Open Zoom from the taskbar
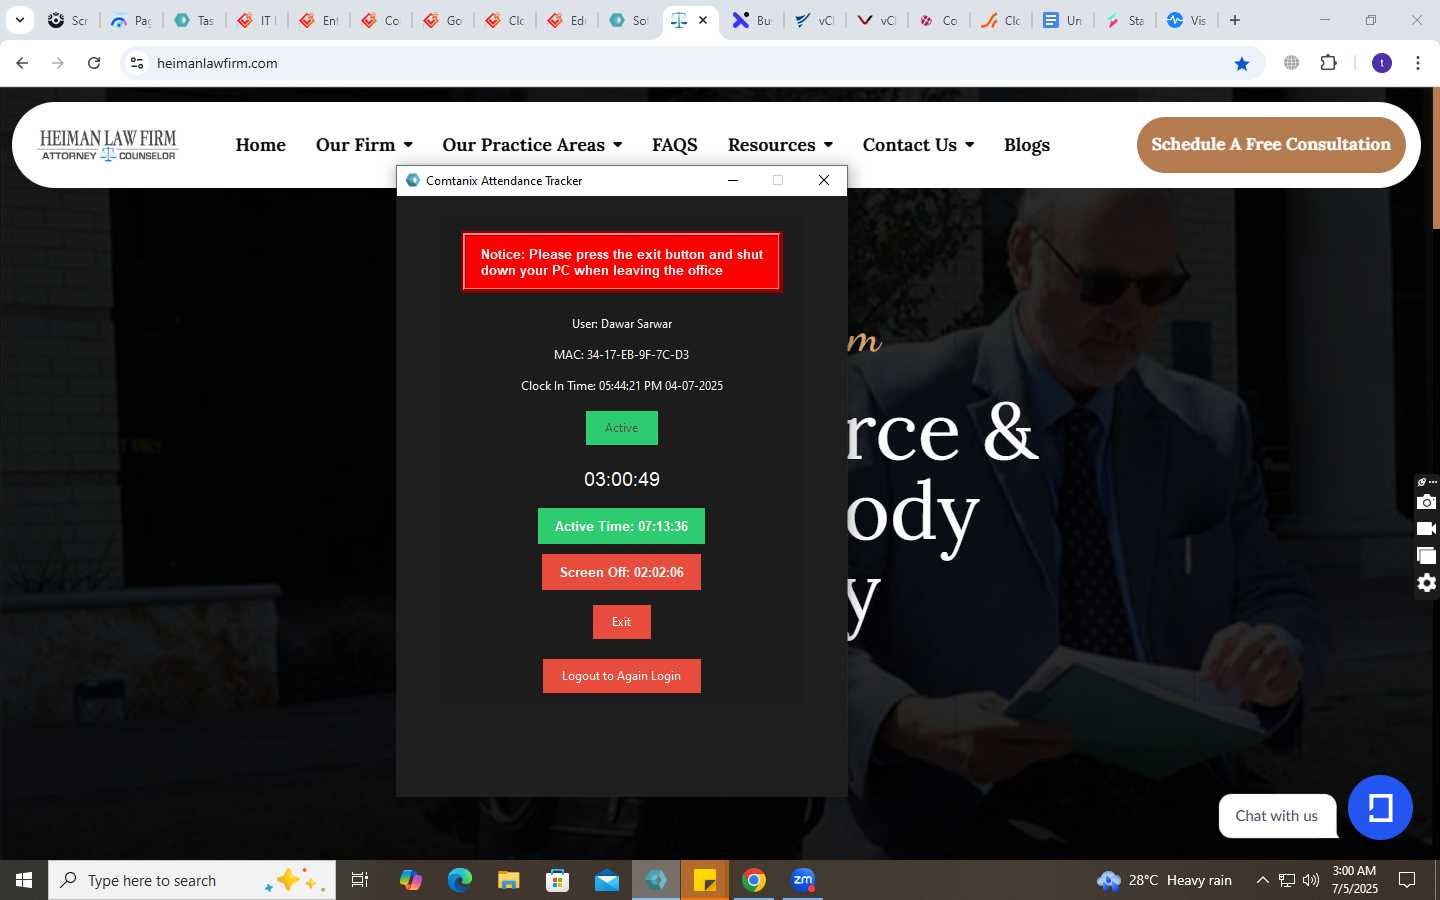The height and width of the screenshot is (900, 1440). click(803, 880)
